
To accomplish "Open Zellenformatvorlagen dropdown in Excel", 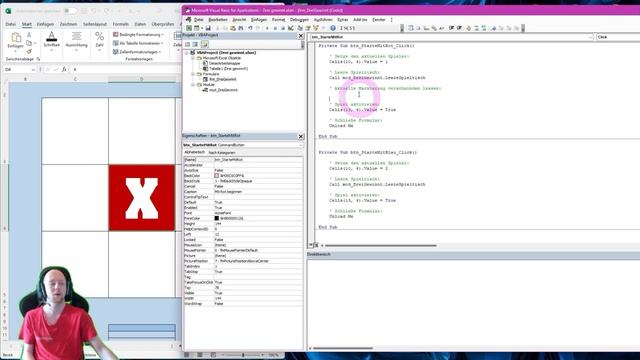I will point(137,52).
